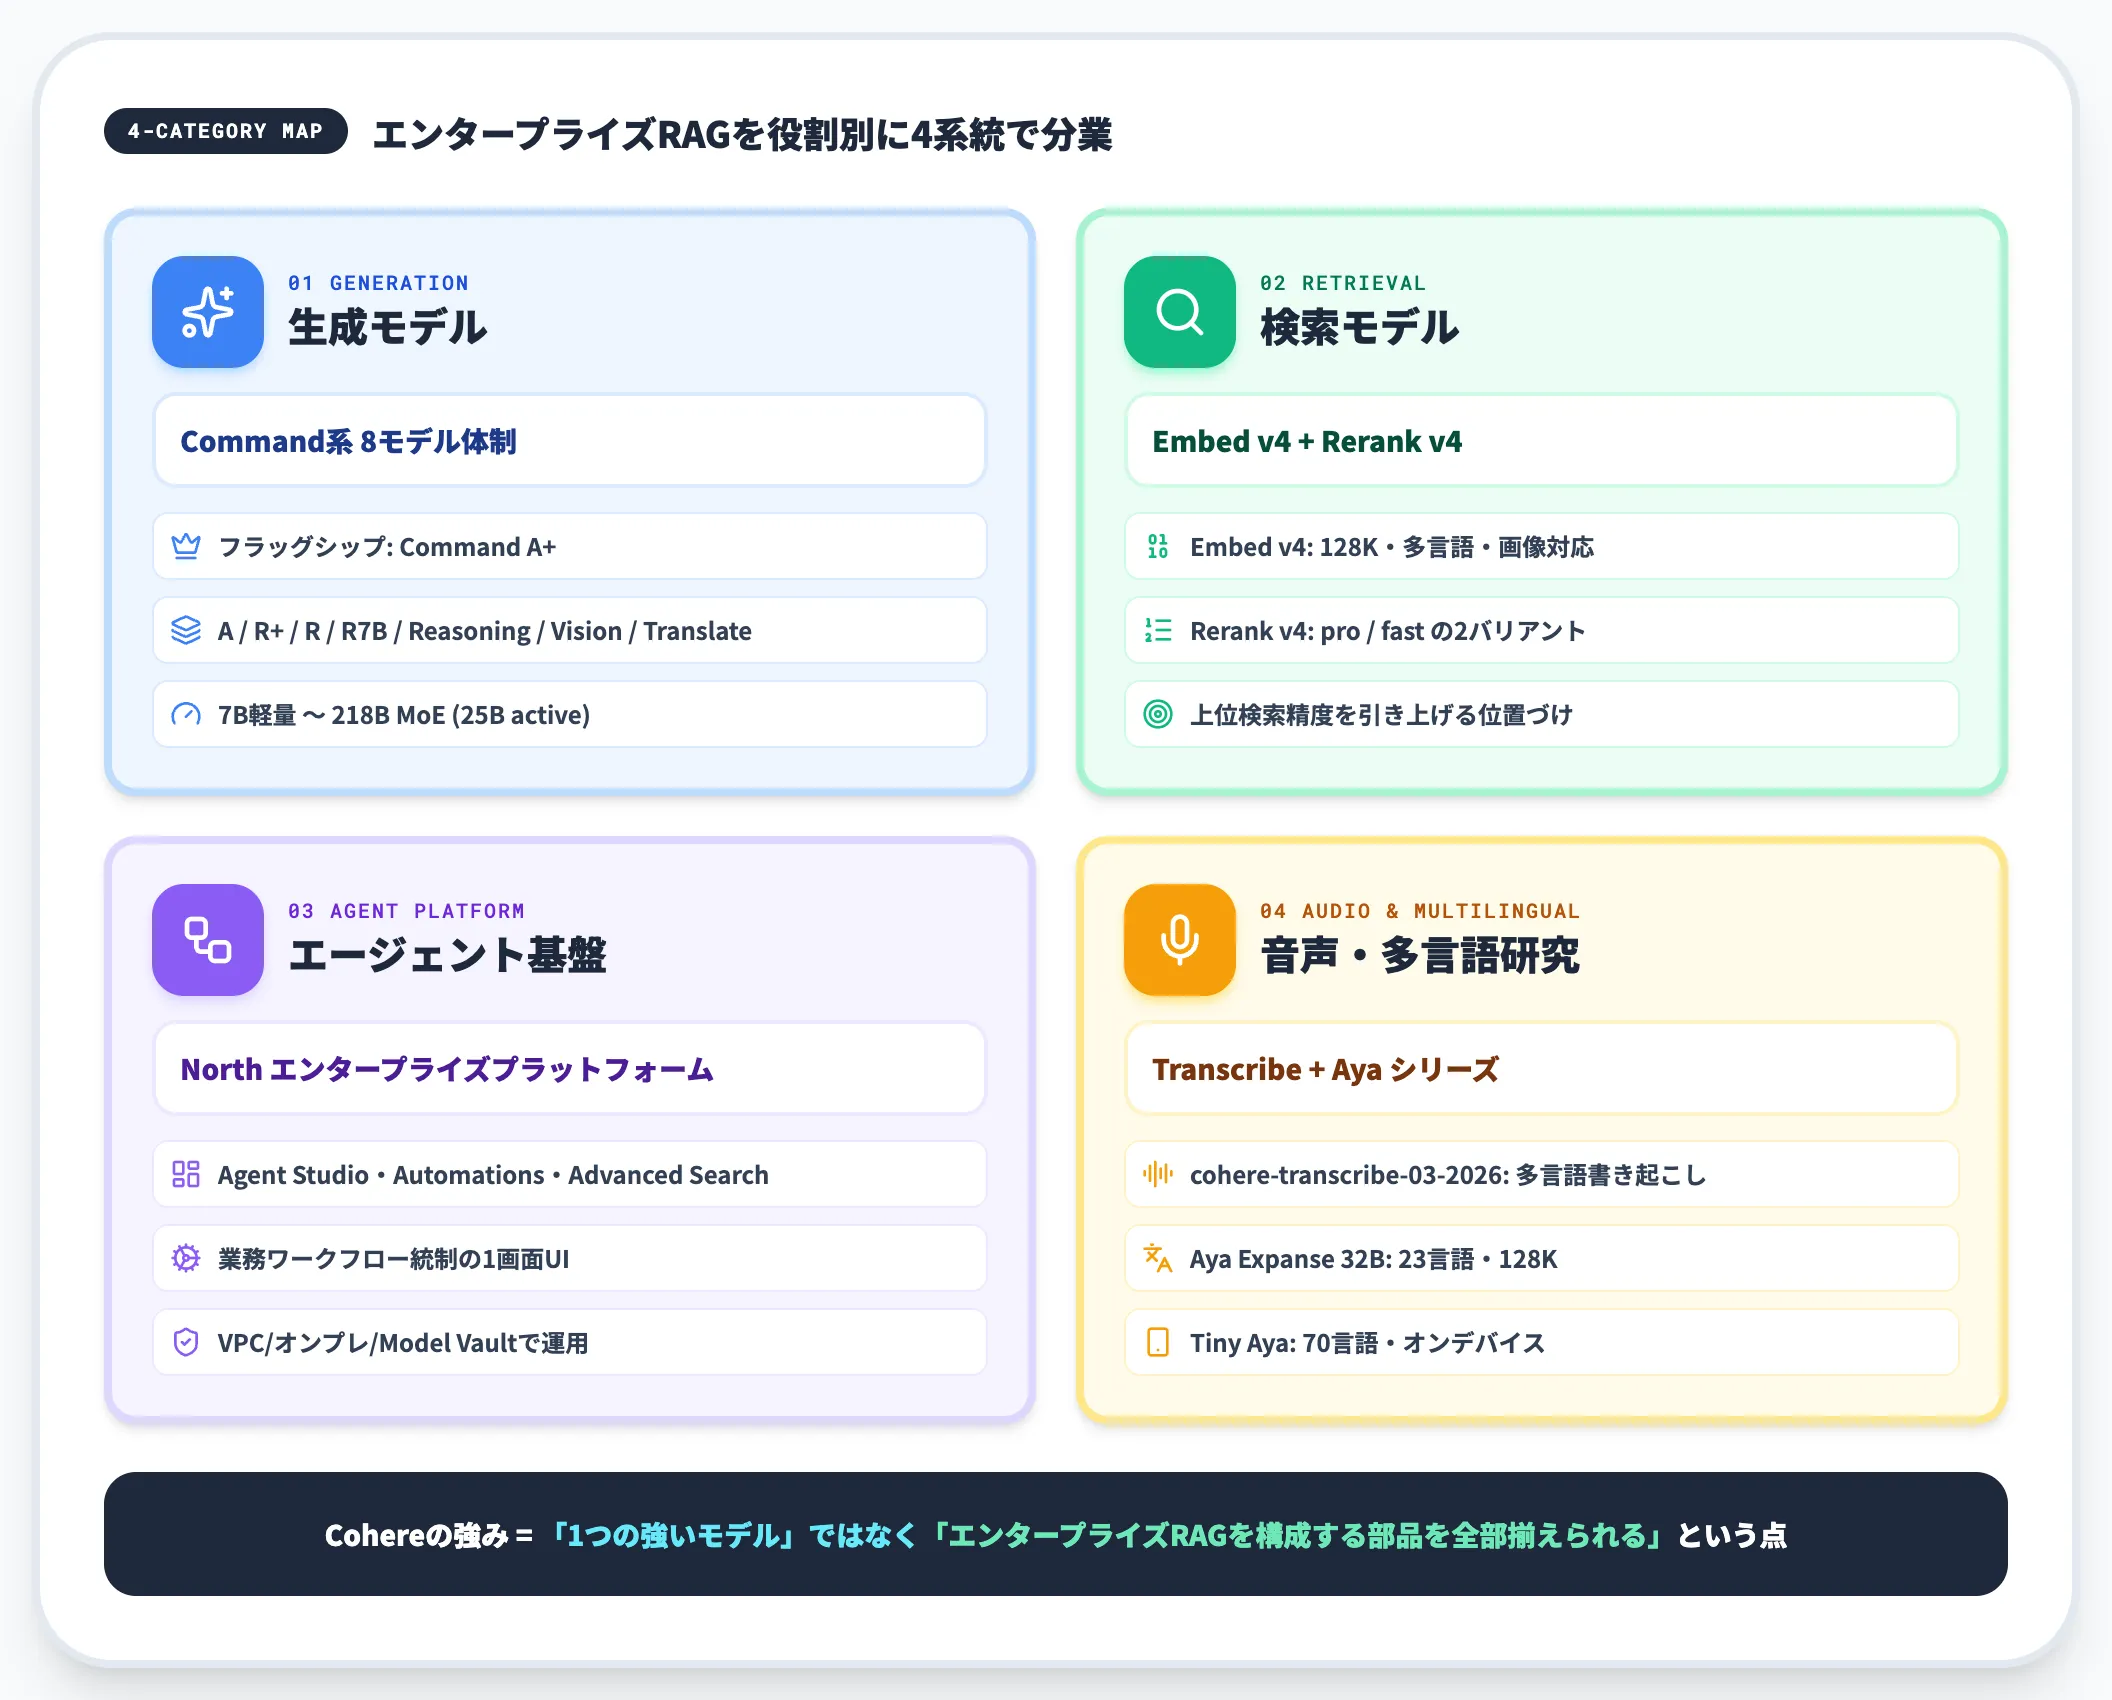Click the 02 RETRIEVAL label
Screen dimensions: 2112x1700
(1343, 283)
